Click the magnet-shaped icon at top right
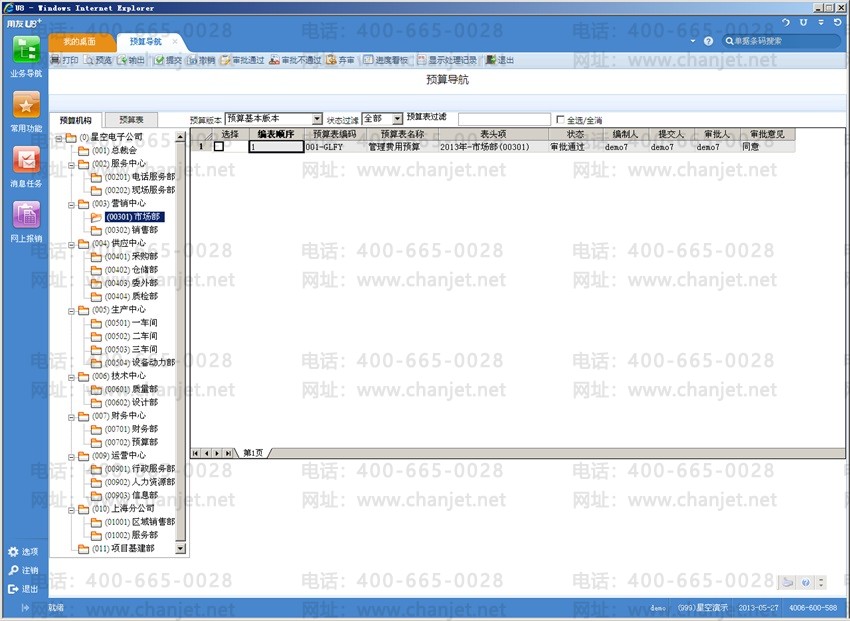Viewport: 850px width, 621px height. [803, 22]
